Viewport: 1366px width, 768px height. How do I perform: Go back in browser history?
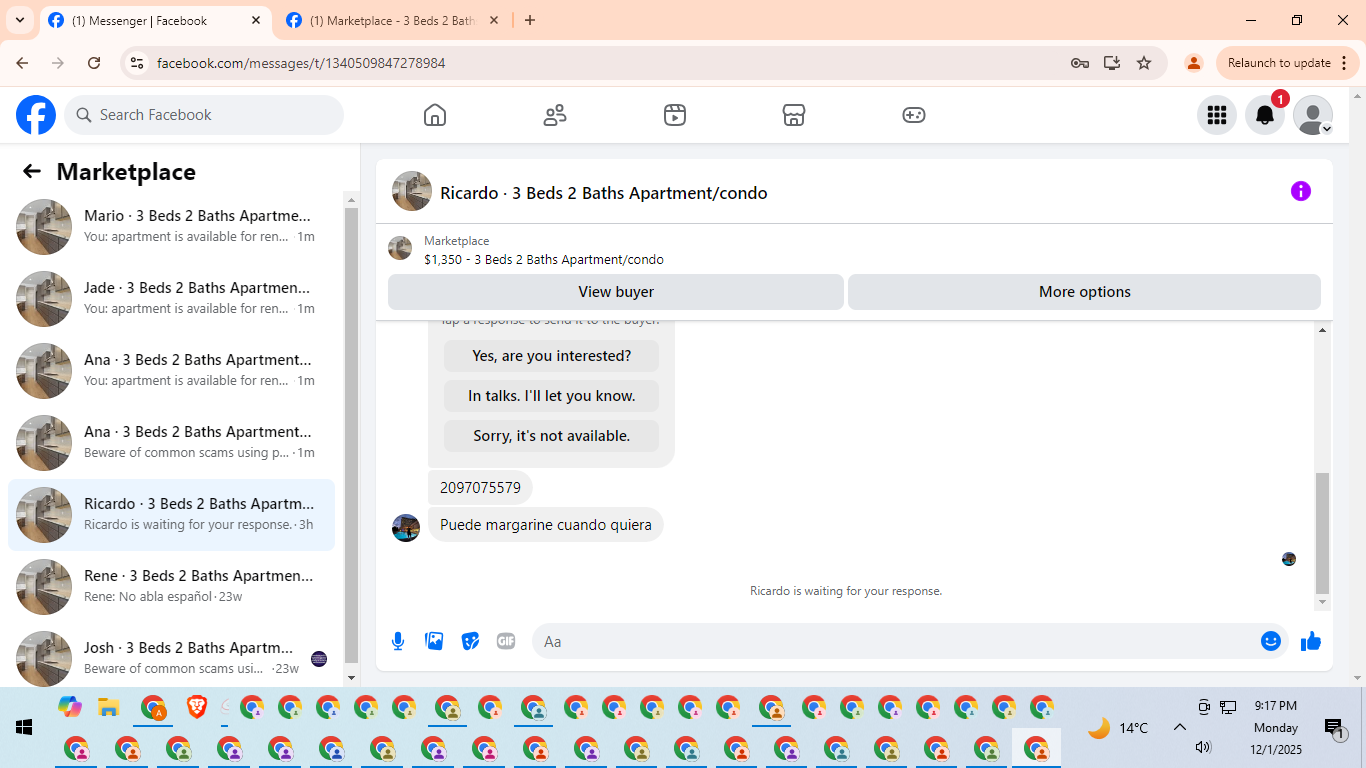tap(22, 63)
